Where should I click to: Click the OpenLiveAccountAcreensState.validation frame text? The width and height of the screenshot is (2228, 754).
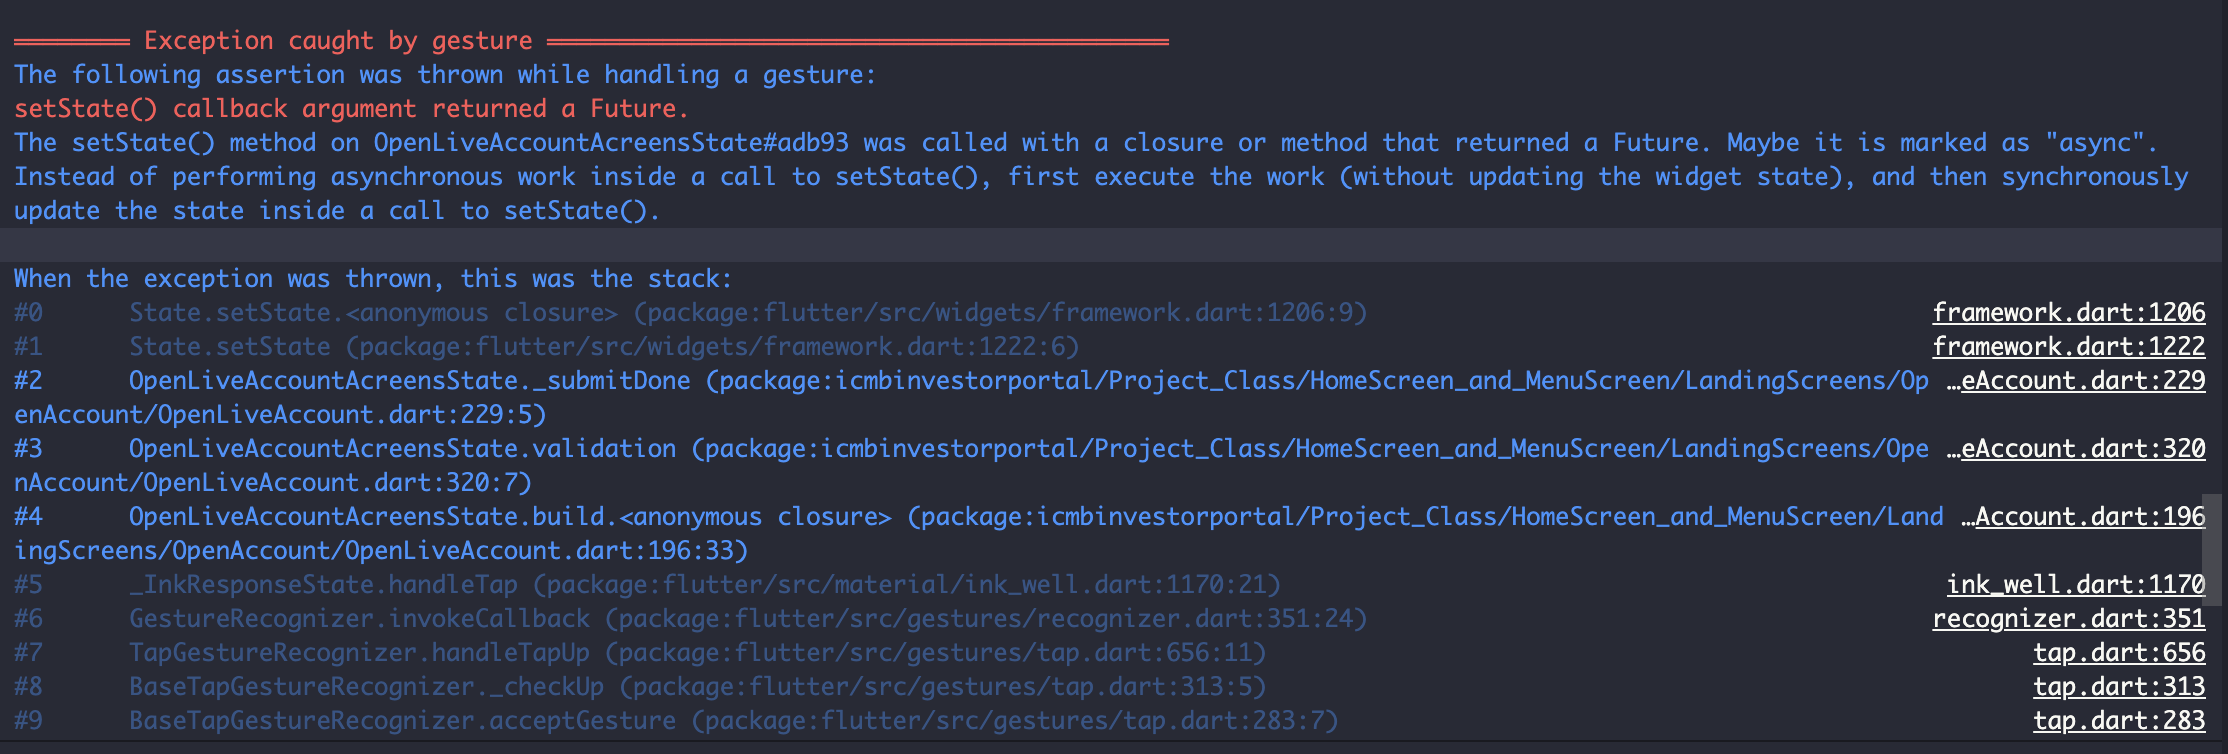[x=402, y=449]
